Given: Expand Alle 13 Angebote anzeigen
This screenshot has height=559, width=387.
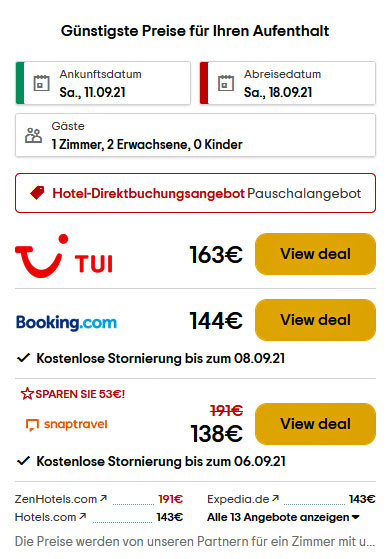Looking at the screenshot, I should pyautogui.click(x=283, y=517).
